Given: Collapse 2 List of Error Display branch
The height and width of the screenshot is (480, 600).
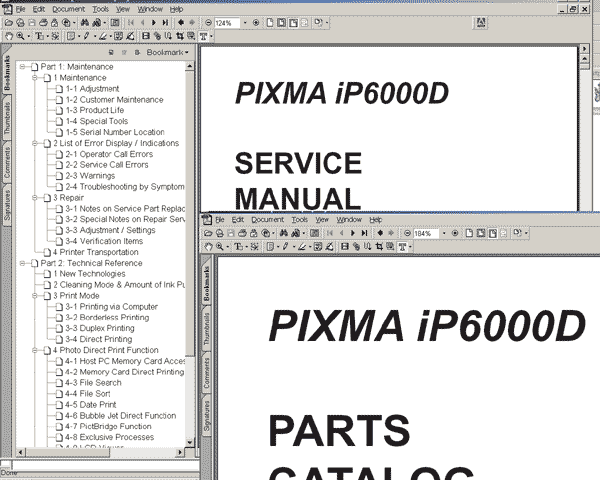Looking at the screenshot, I should tap(34, 143).
